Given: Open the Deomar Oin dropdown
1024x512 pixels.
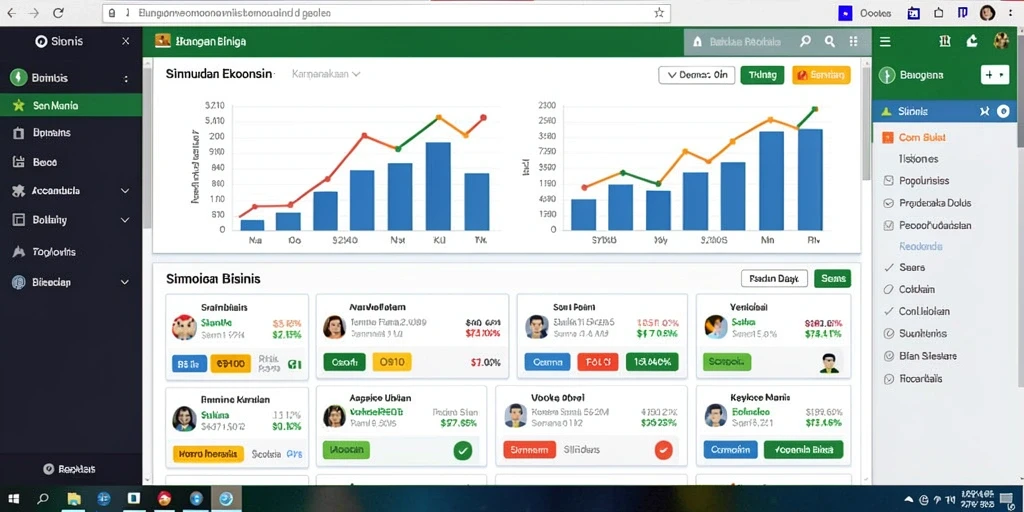Looking at the screenshot, I should coord(697,75).
